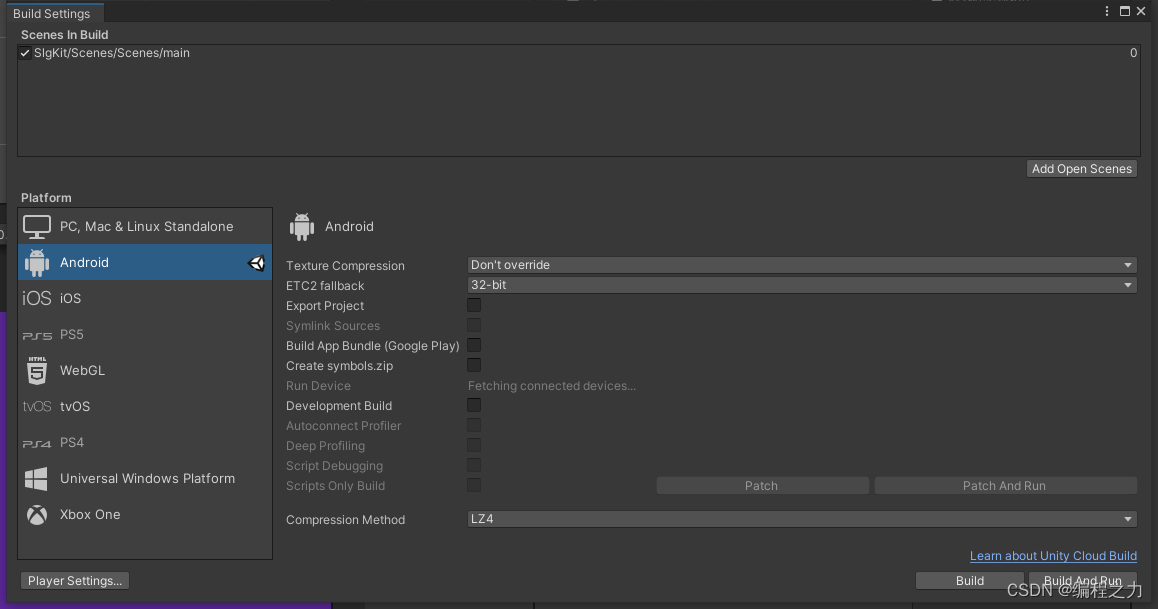Click the Build button
The image size is (1158, 609).
(x=970, y=581)
